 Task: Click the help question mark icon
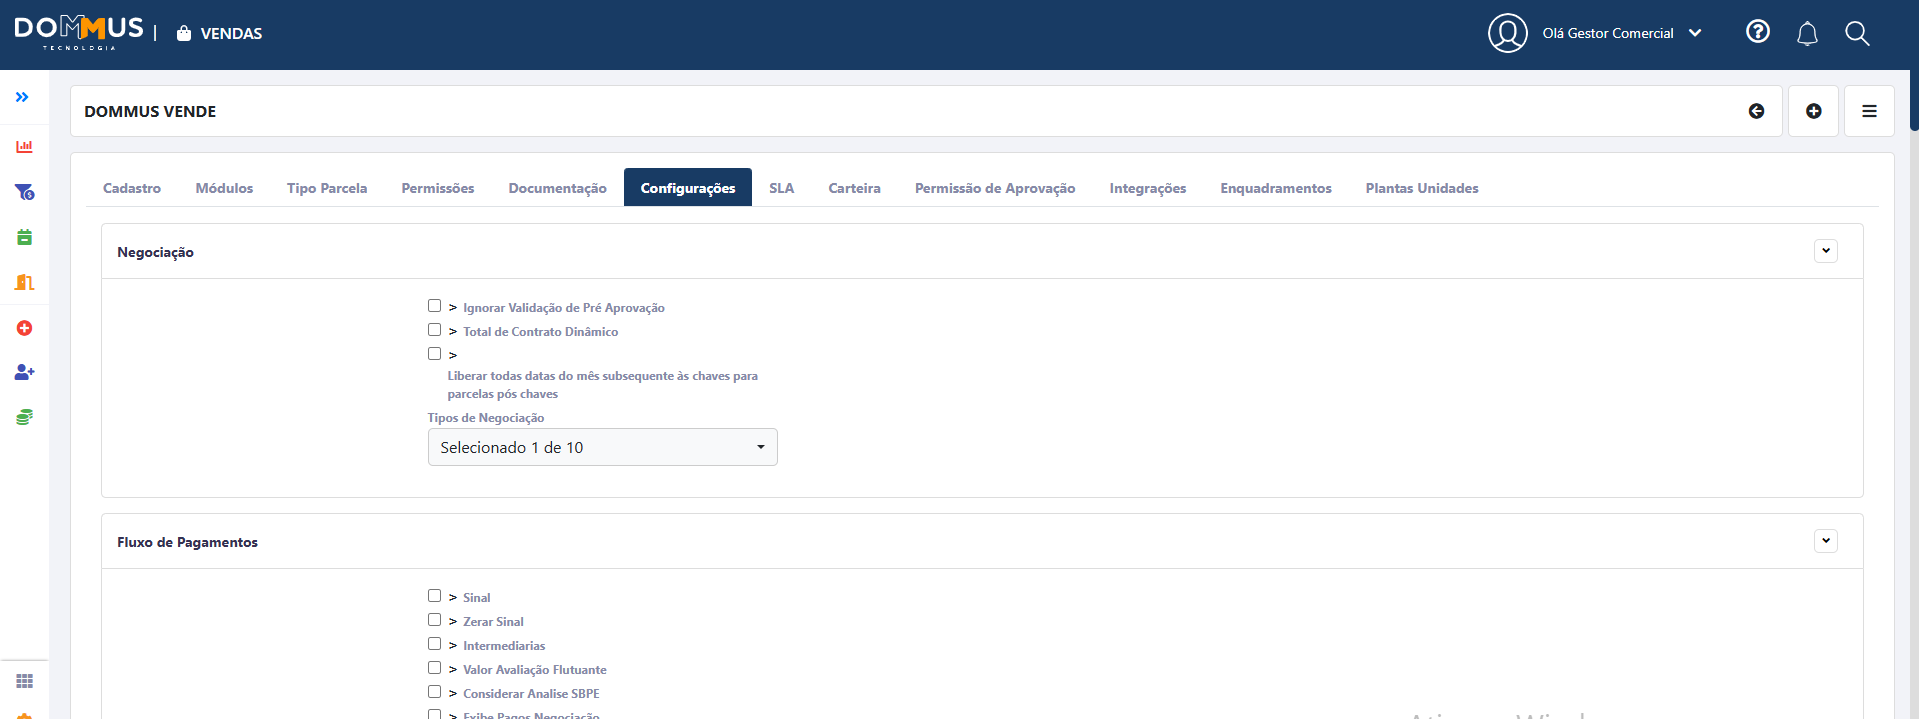[1757, 32]
